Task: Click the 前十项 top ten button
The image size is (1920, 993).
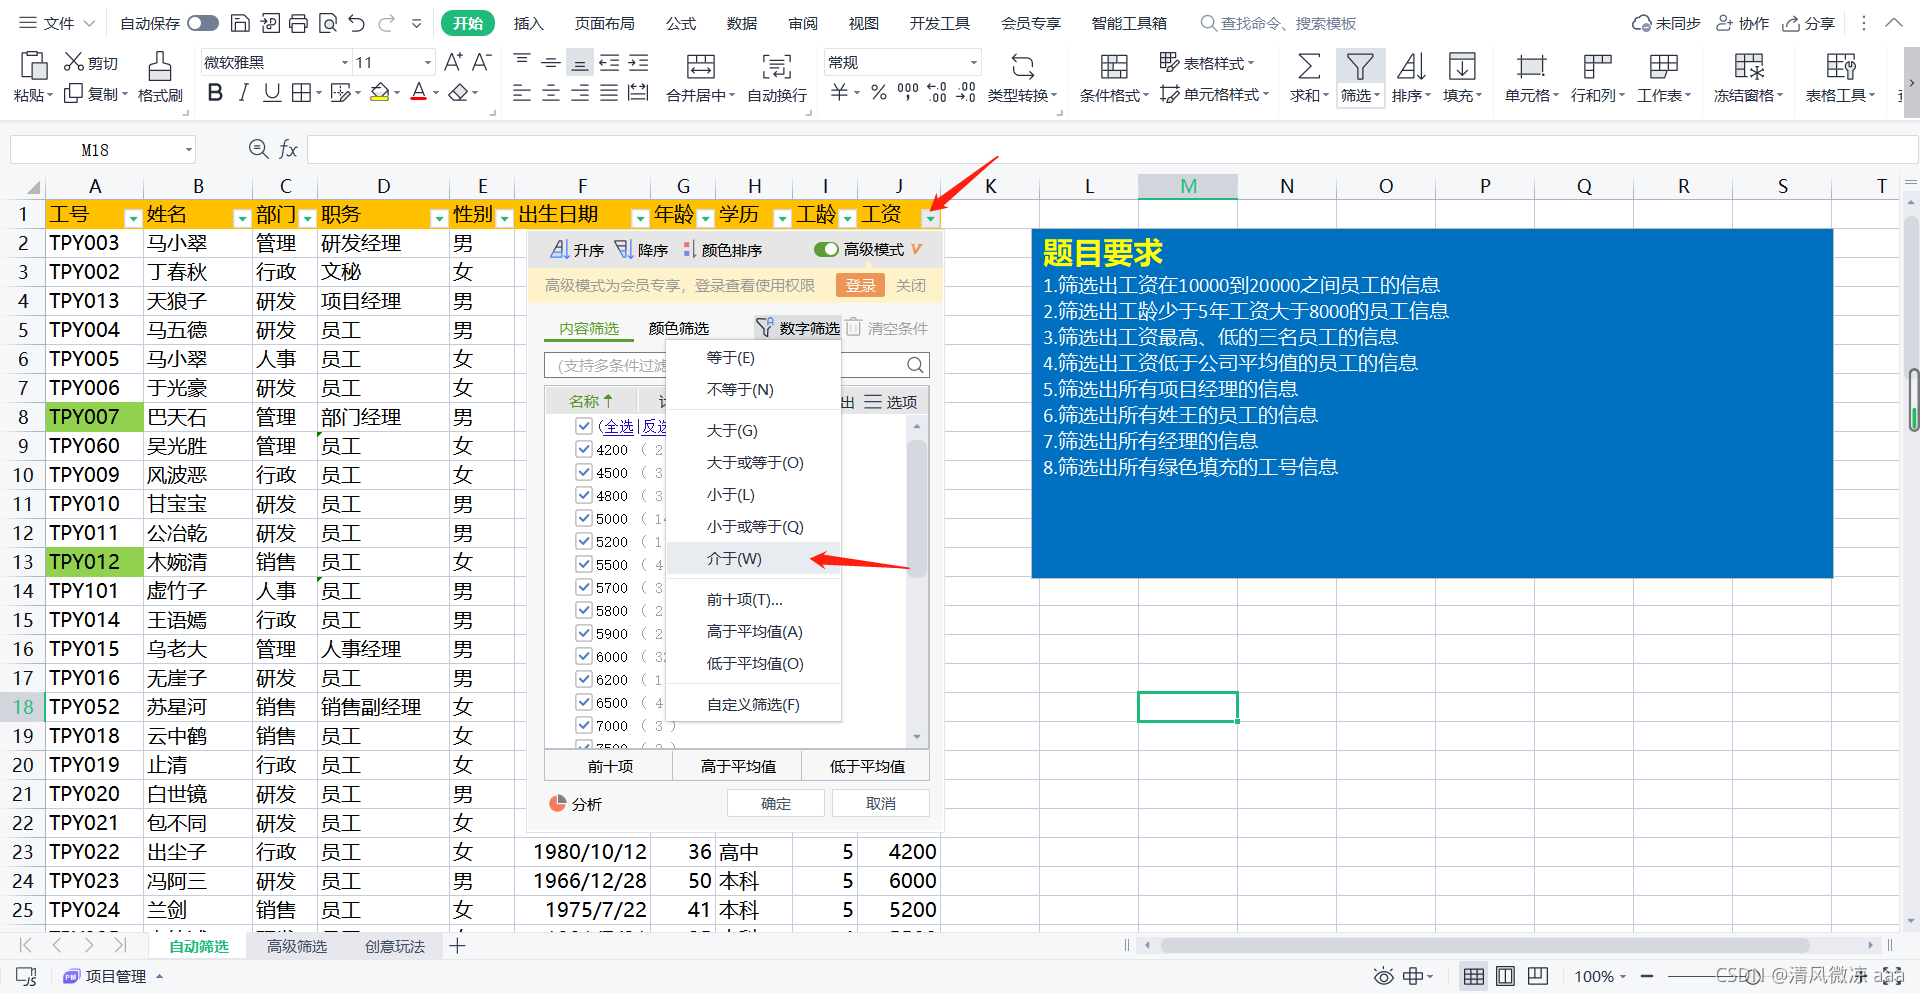Action: (610, 766)
